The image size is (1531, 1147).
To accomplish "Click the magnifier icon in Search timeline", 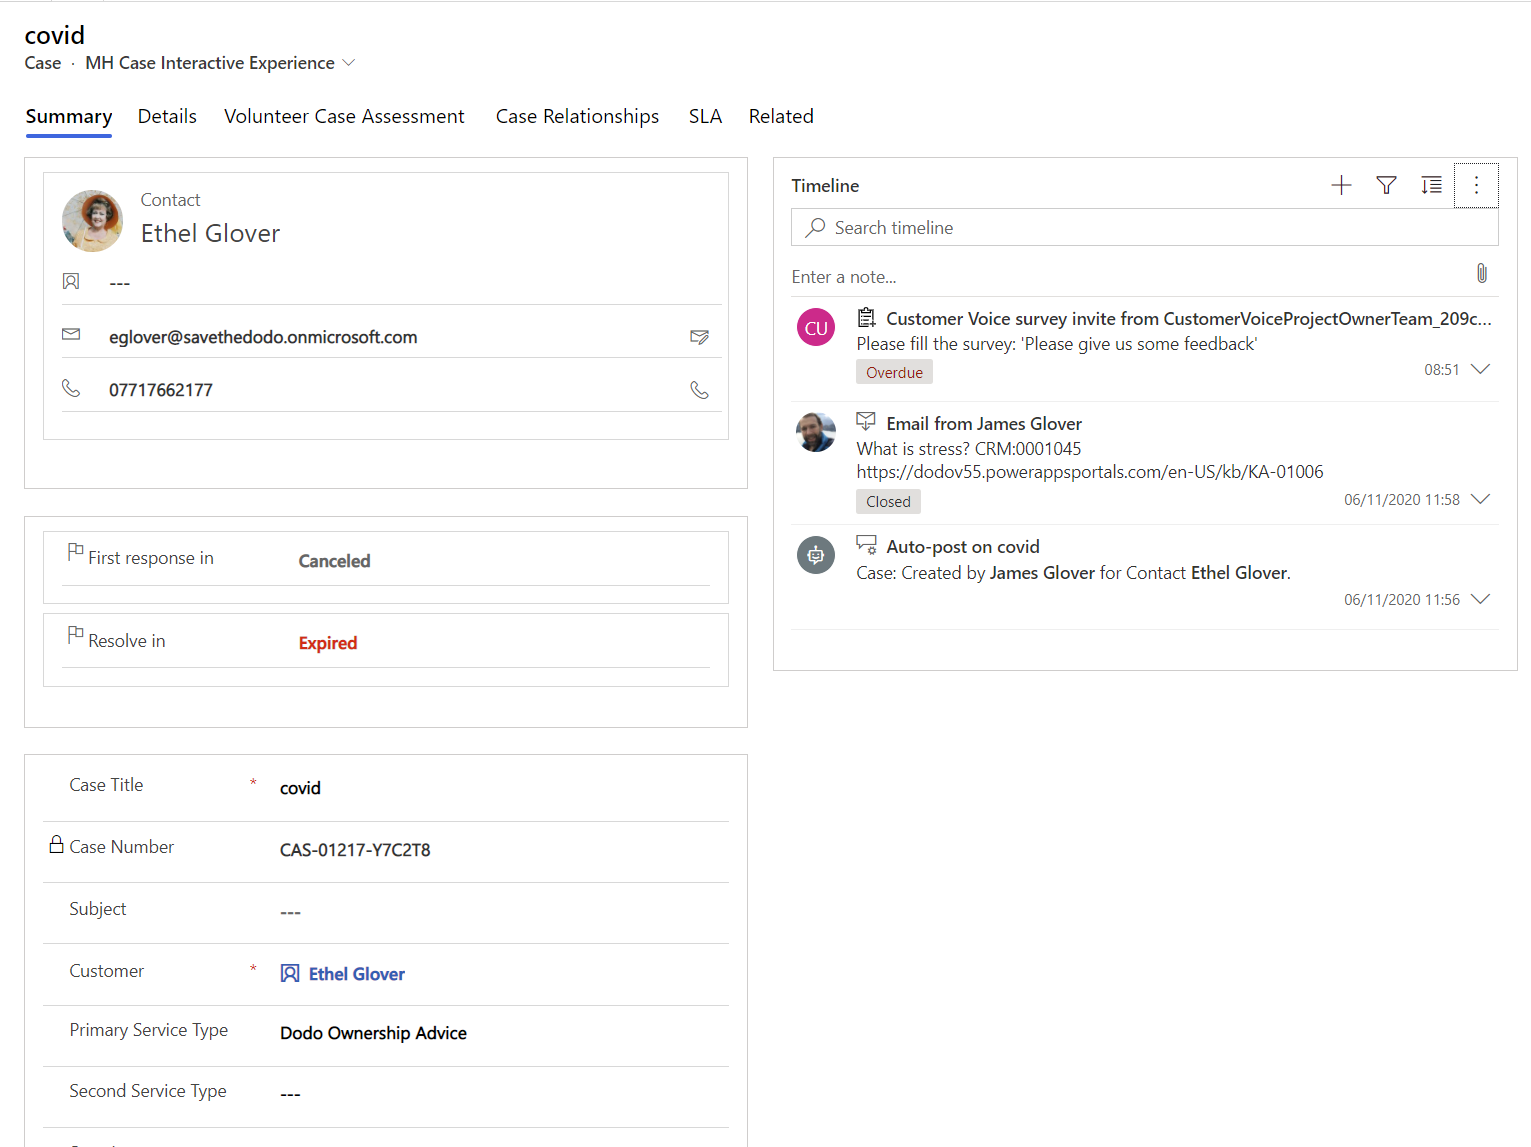I will [x=816, y=227].
